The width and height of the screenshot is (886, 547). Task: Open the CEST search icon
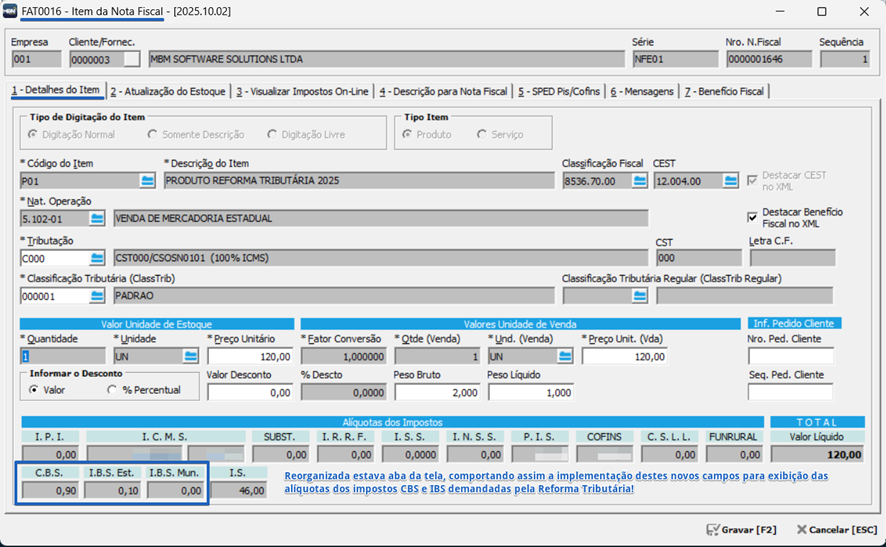click(x=733, y=181)
